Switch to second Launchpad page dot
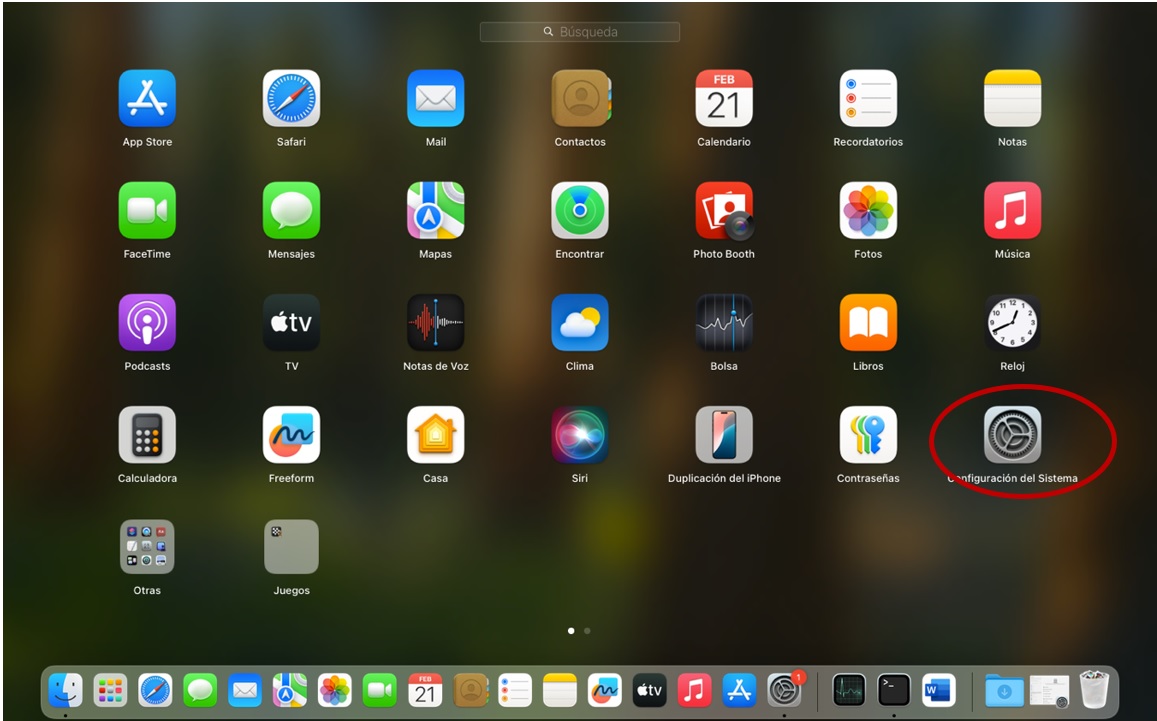Image resolution: width=1157 pixels, height=721 pixels. pyautogui.click(x=587, y=631)
